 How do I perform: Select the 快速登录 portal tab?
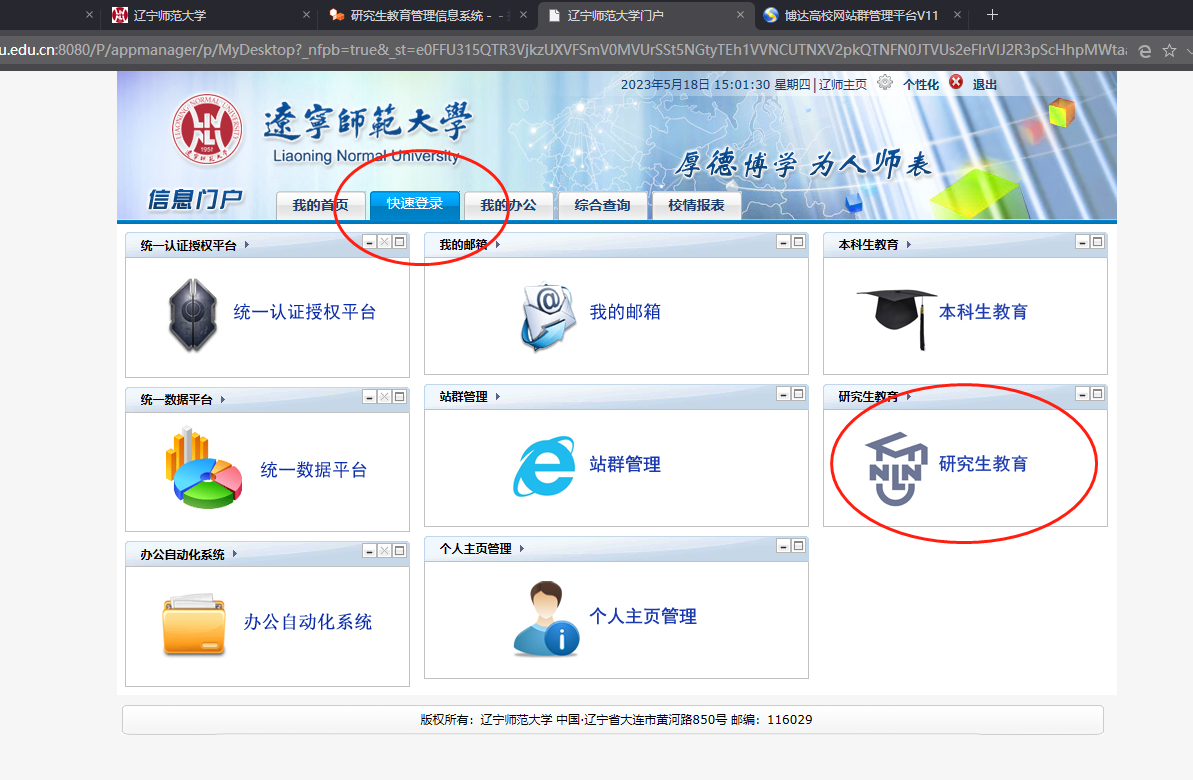pyautogui.click(x=415, y=204)
